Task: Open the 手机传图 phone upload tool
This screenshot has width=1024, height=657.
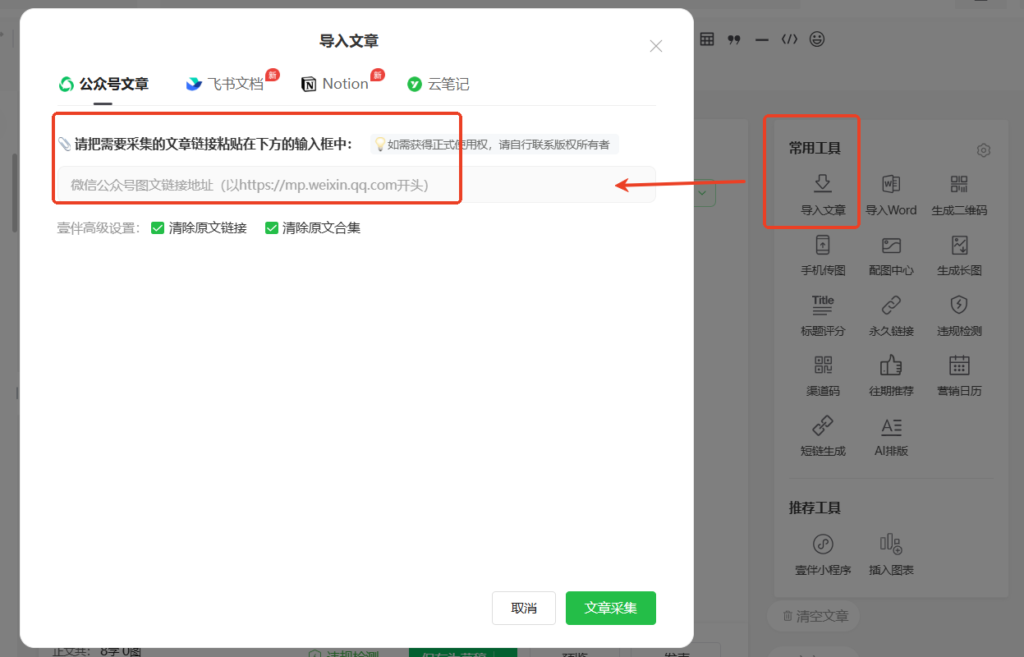Action: pos(822,255)
